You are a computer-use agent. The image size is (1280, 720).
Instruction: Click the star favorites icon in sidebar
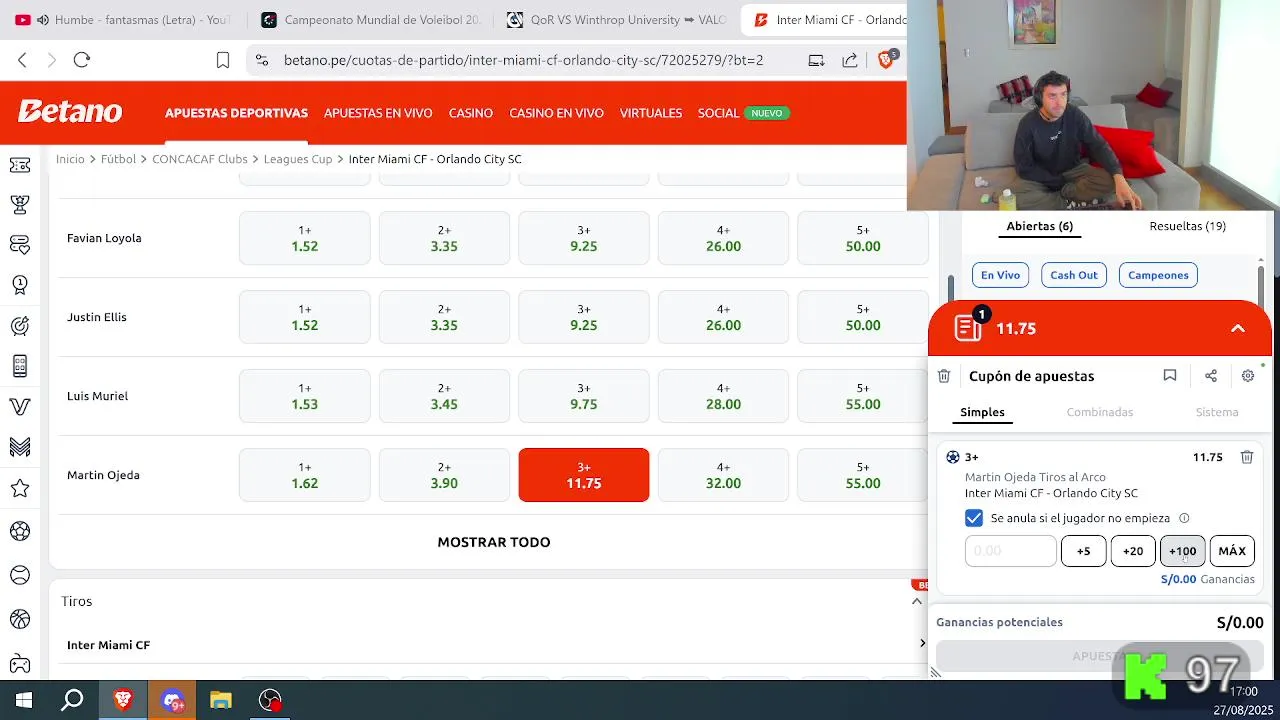19,488
